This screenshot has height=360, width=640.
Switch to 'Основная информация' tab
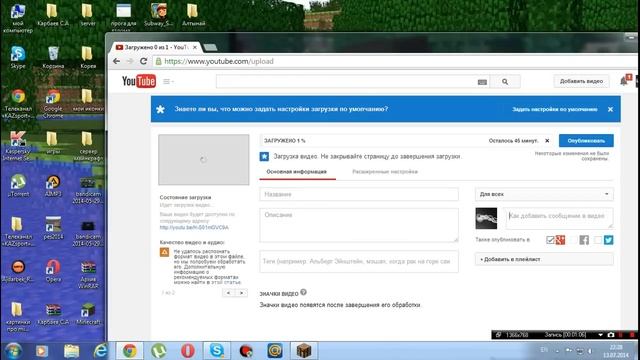click(297, 172)
